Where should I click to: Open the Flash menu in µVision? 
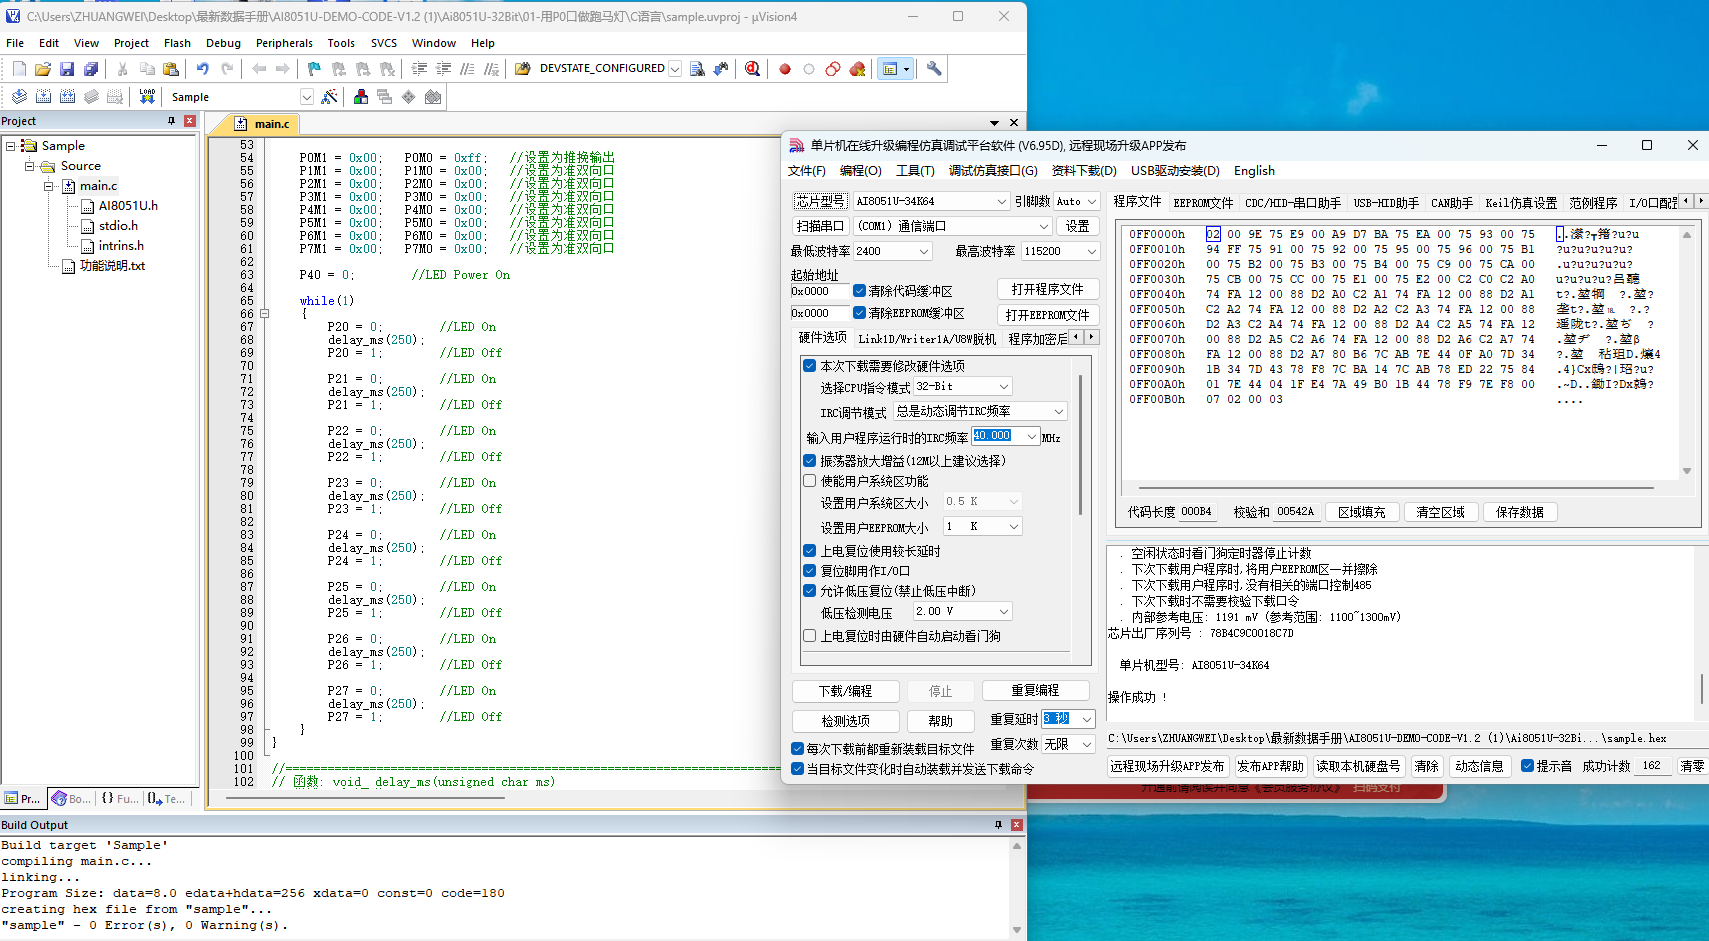(x=177, y=43)
